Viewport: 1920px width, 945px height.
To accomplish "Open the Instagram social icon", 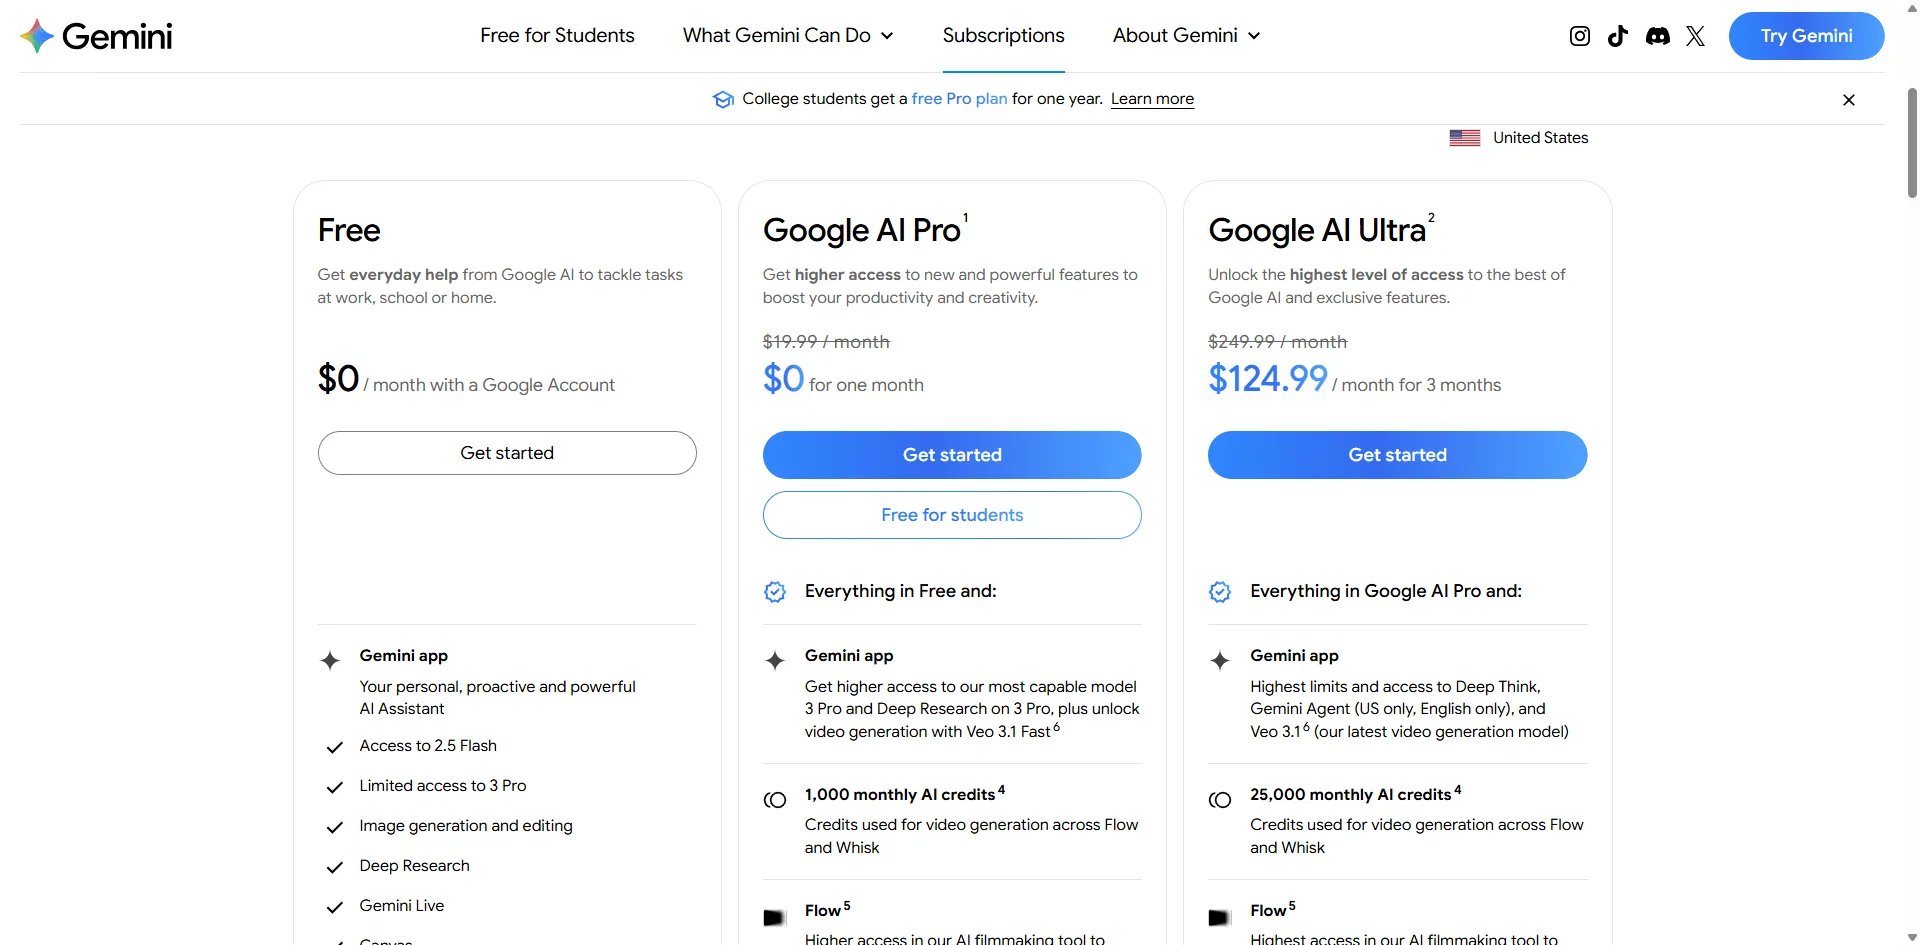I will (1580, 36).
